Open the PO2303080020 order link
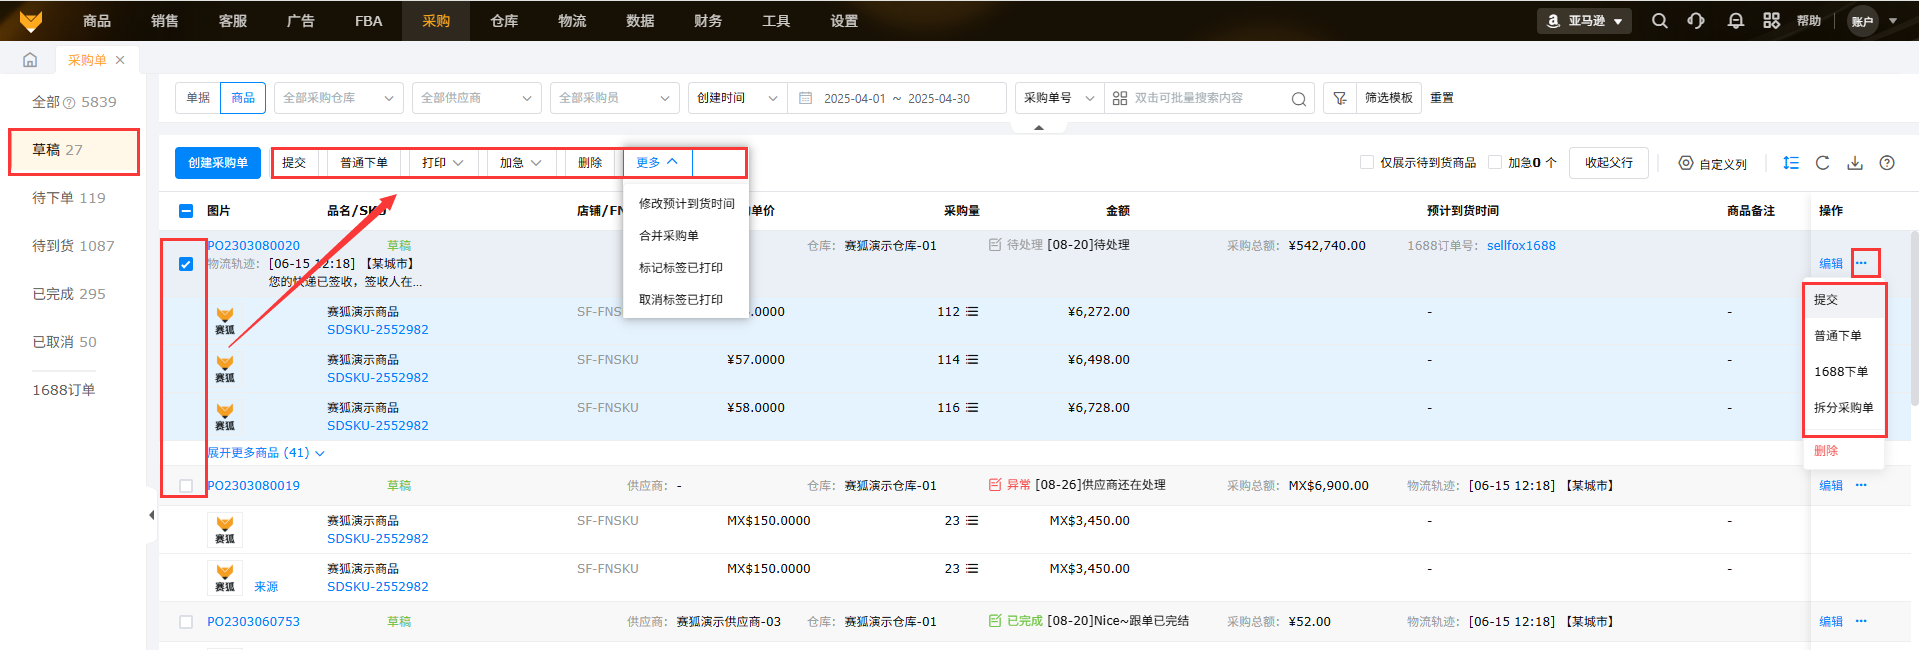 click(x=253, y=246)
